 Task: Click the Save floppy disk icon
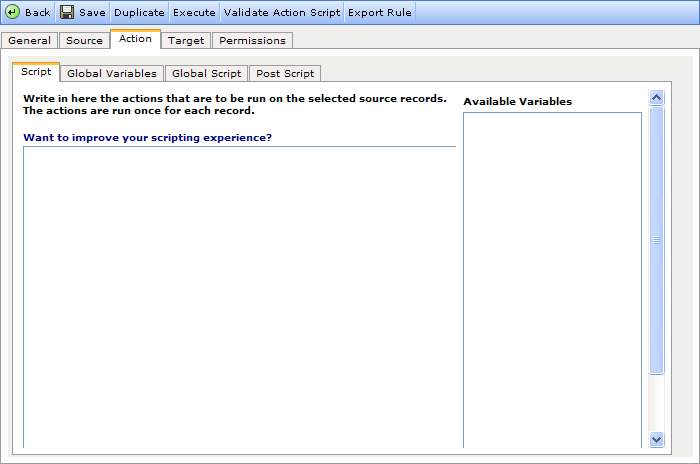67,12
